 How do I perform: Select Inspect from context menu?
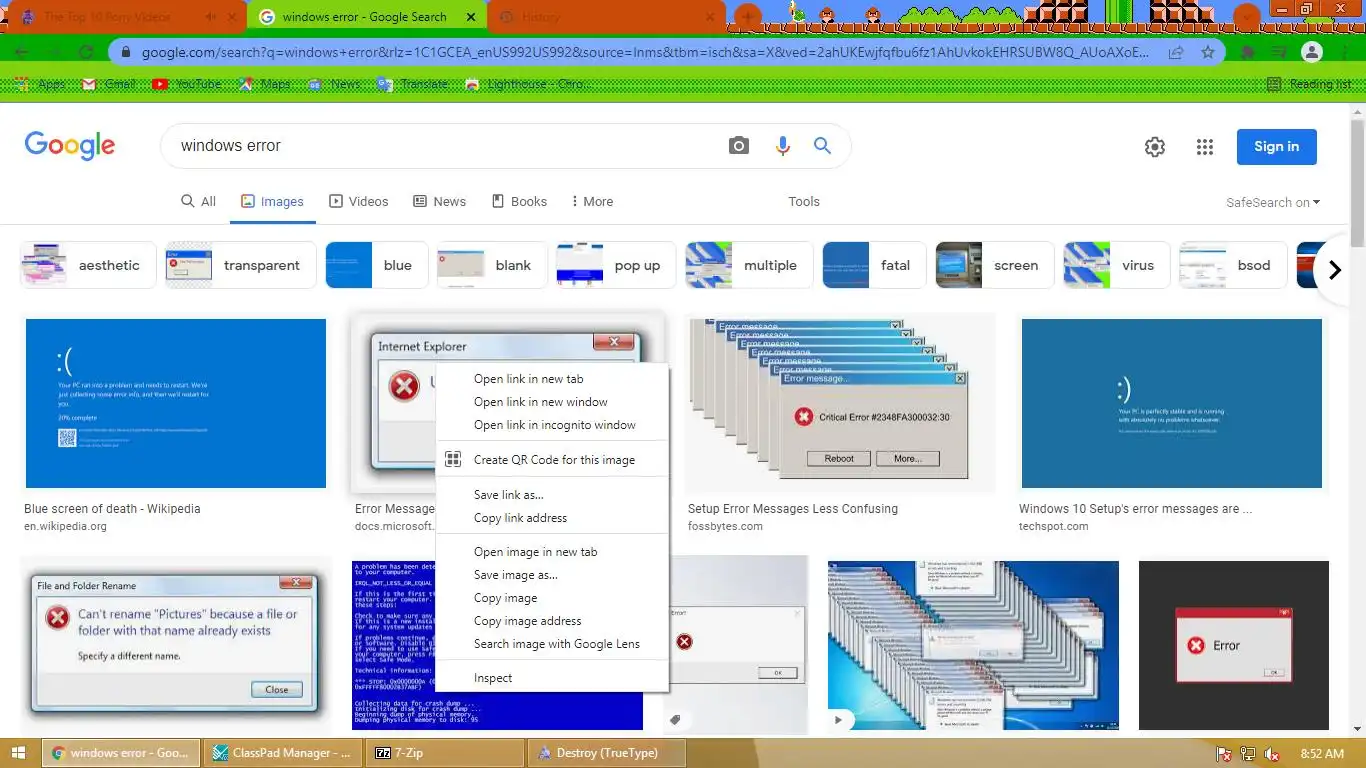tap(552, 678)
